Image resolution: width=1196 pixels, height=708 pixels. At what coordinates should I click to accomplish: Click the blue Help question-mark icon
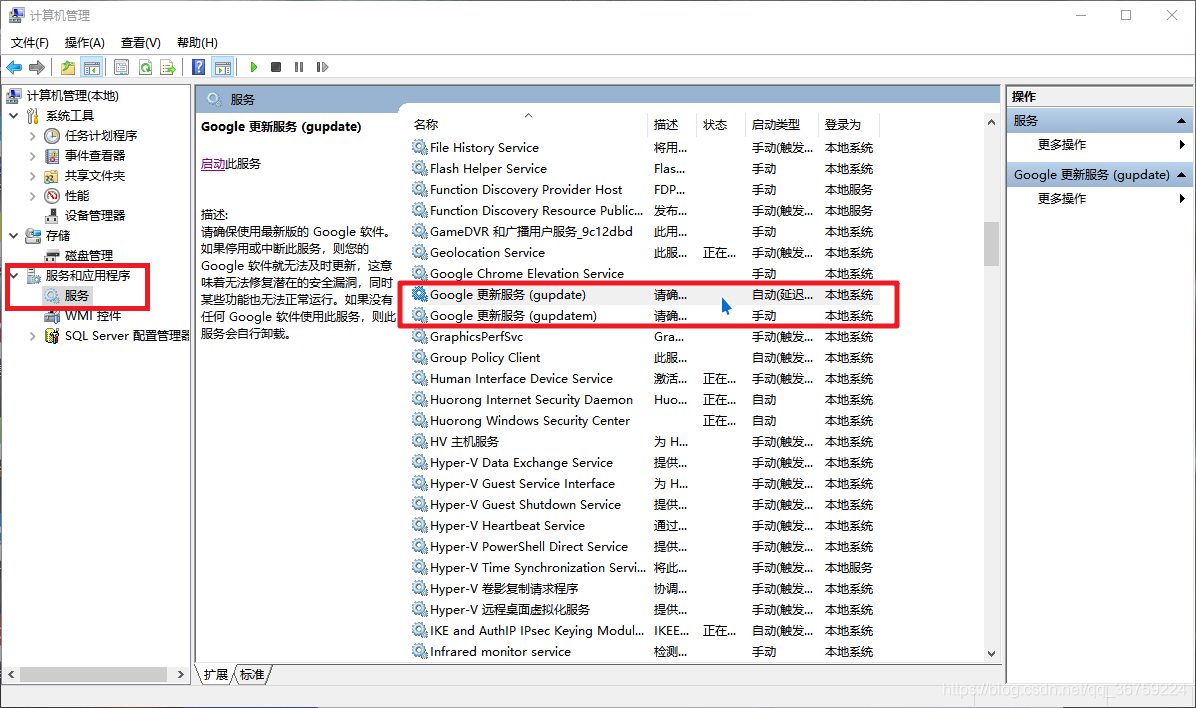(x=198, y=68)
